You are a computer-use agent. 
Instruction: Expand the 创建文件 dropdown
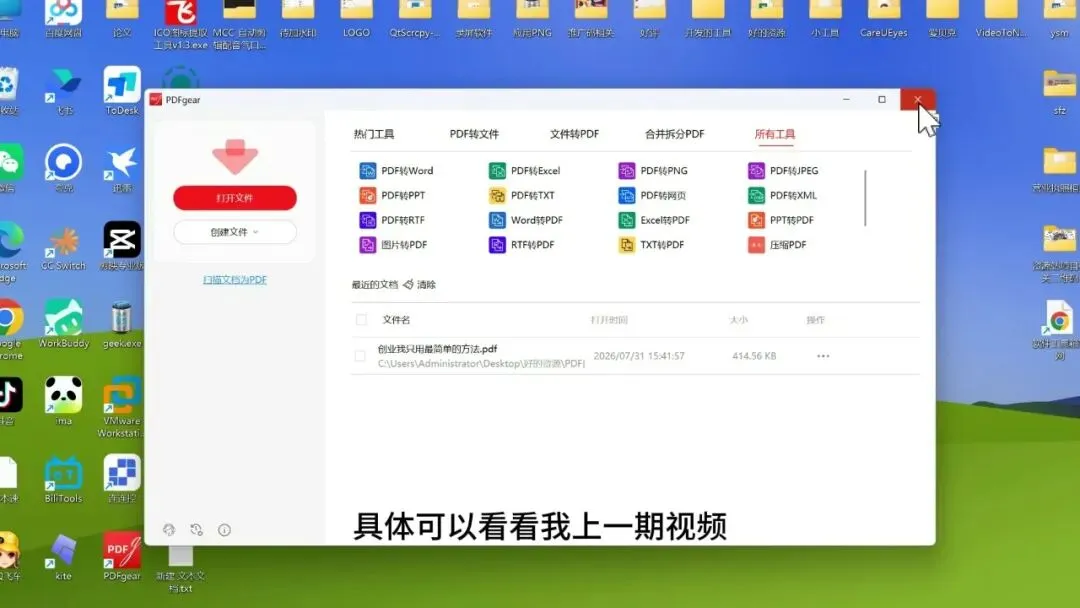click(235, 232)
